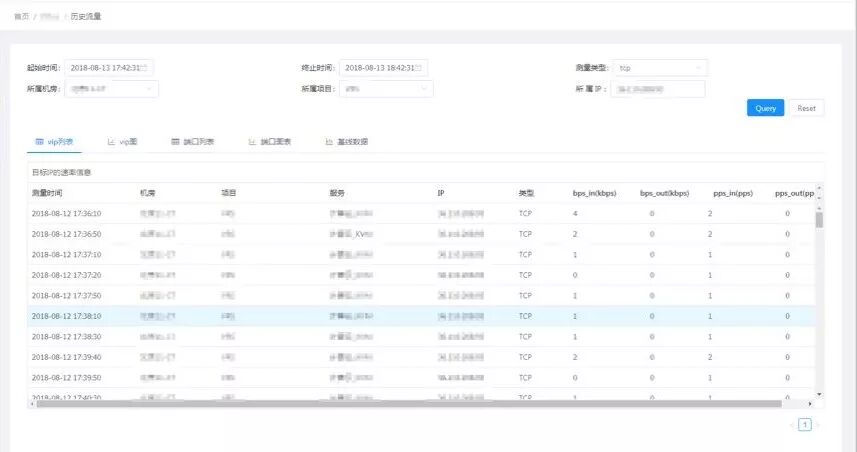The image size is (857, 452).
Task: Go to 首页 breadcrumb link
Action: click(x=21, y=16)
